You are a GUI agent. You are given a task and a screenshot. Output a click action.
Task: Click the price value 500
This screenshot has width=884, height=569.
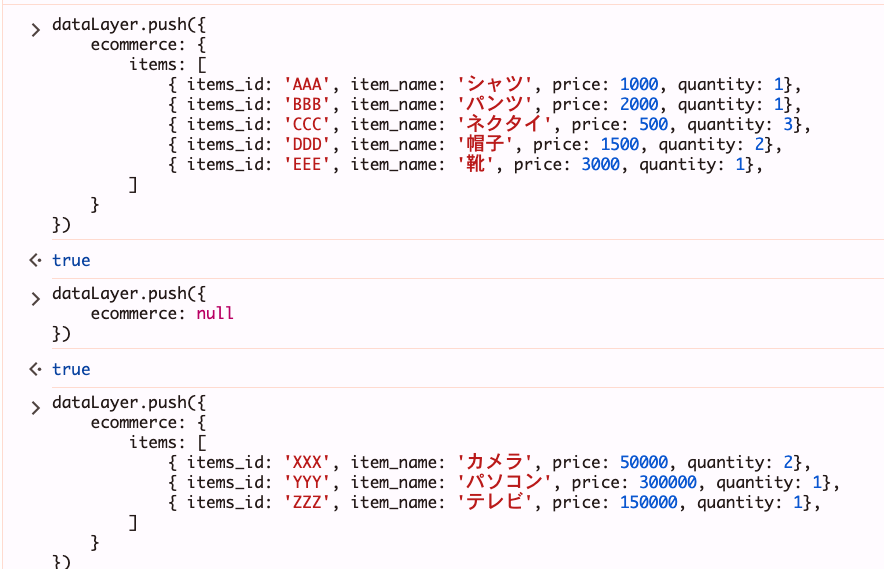653,125
